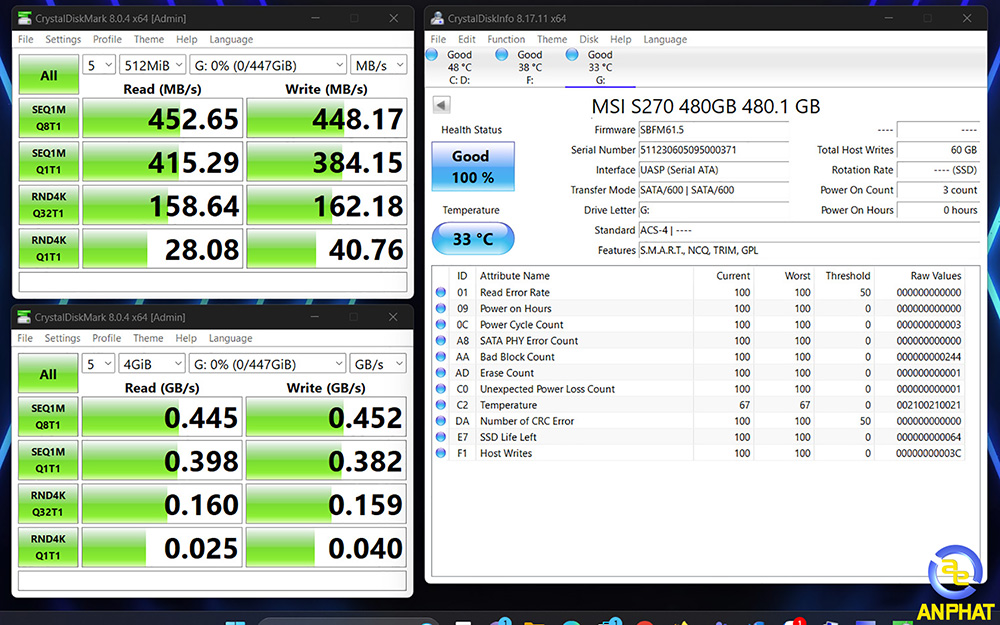Click the Good 100 % health status button

(473, 166)
